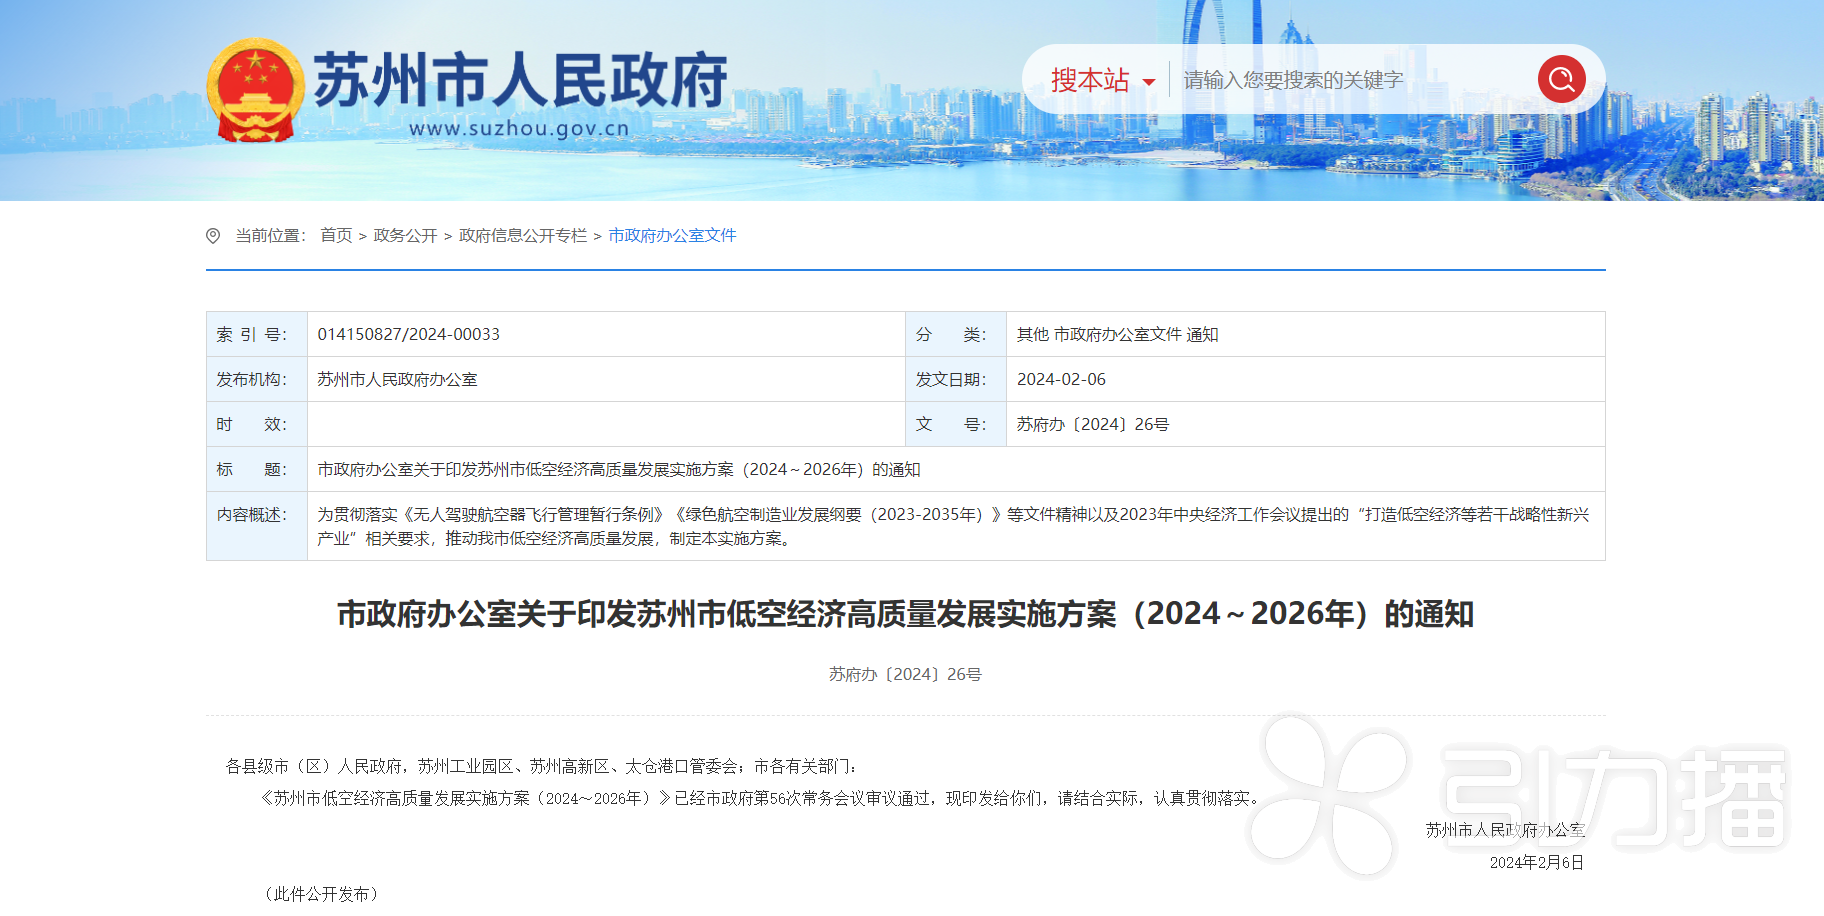1824x916 pixels.
Task: Click index number 014150827/2024-00033
Action: click(x=408, y=334)
